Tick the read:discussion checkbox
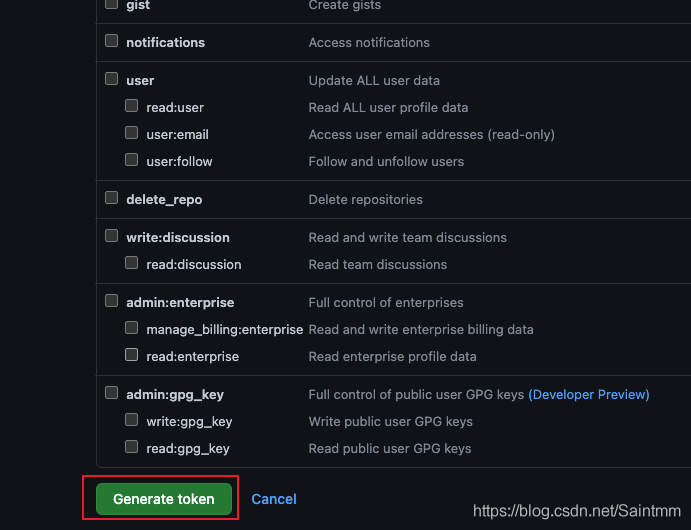This screenshot has height=530, width=691. [131, 263]
